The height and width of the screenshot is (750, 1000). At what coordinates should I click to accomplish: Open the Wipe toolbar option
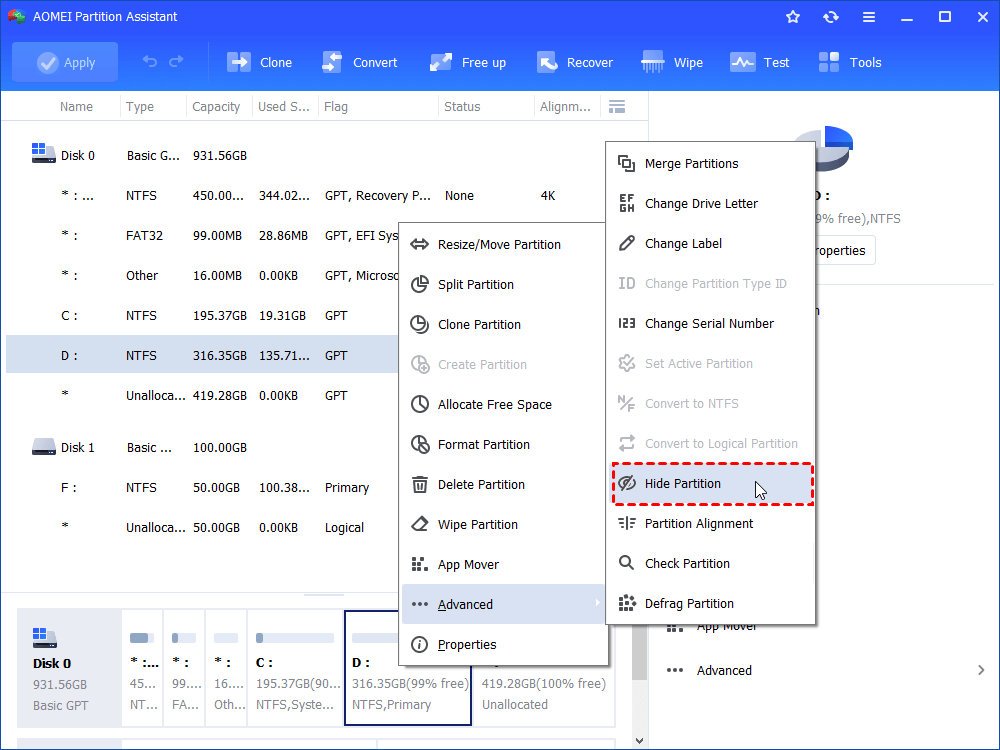672,62
